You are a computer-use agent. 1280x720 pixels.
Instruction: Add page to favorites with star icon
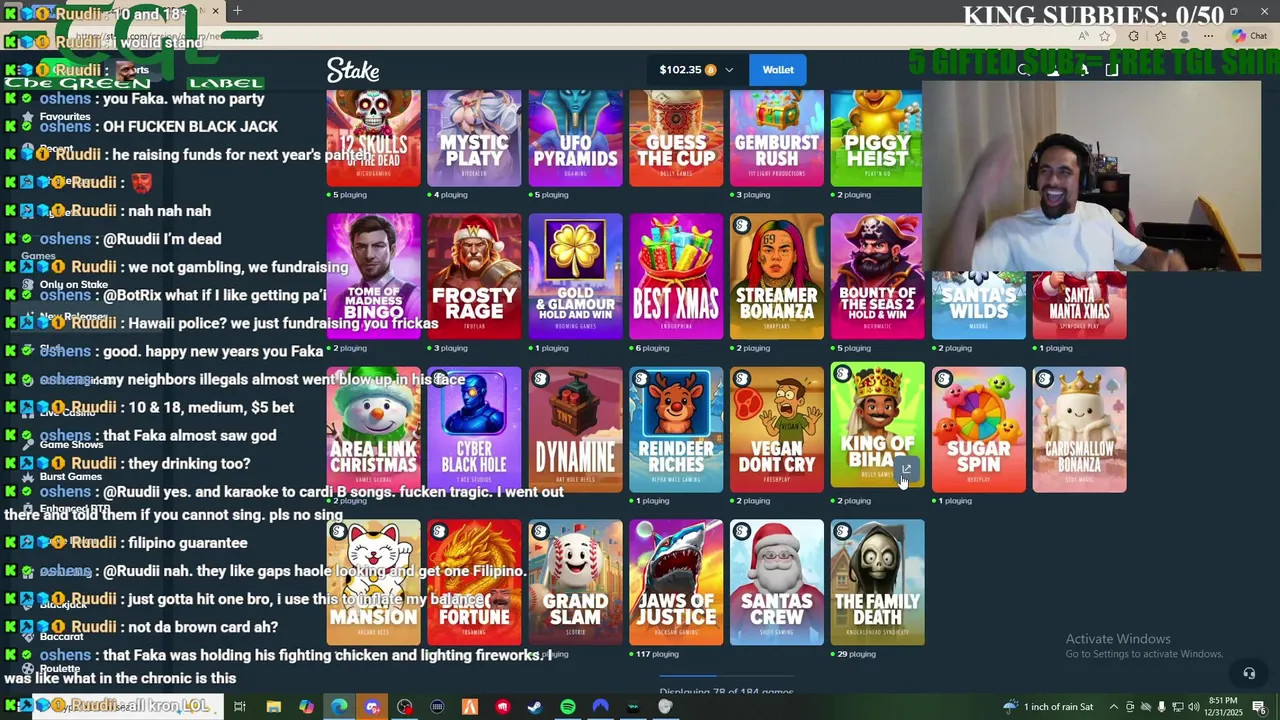pos(1105,36)
